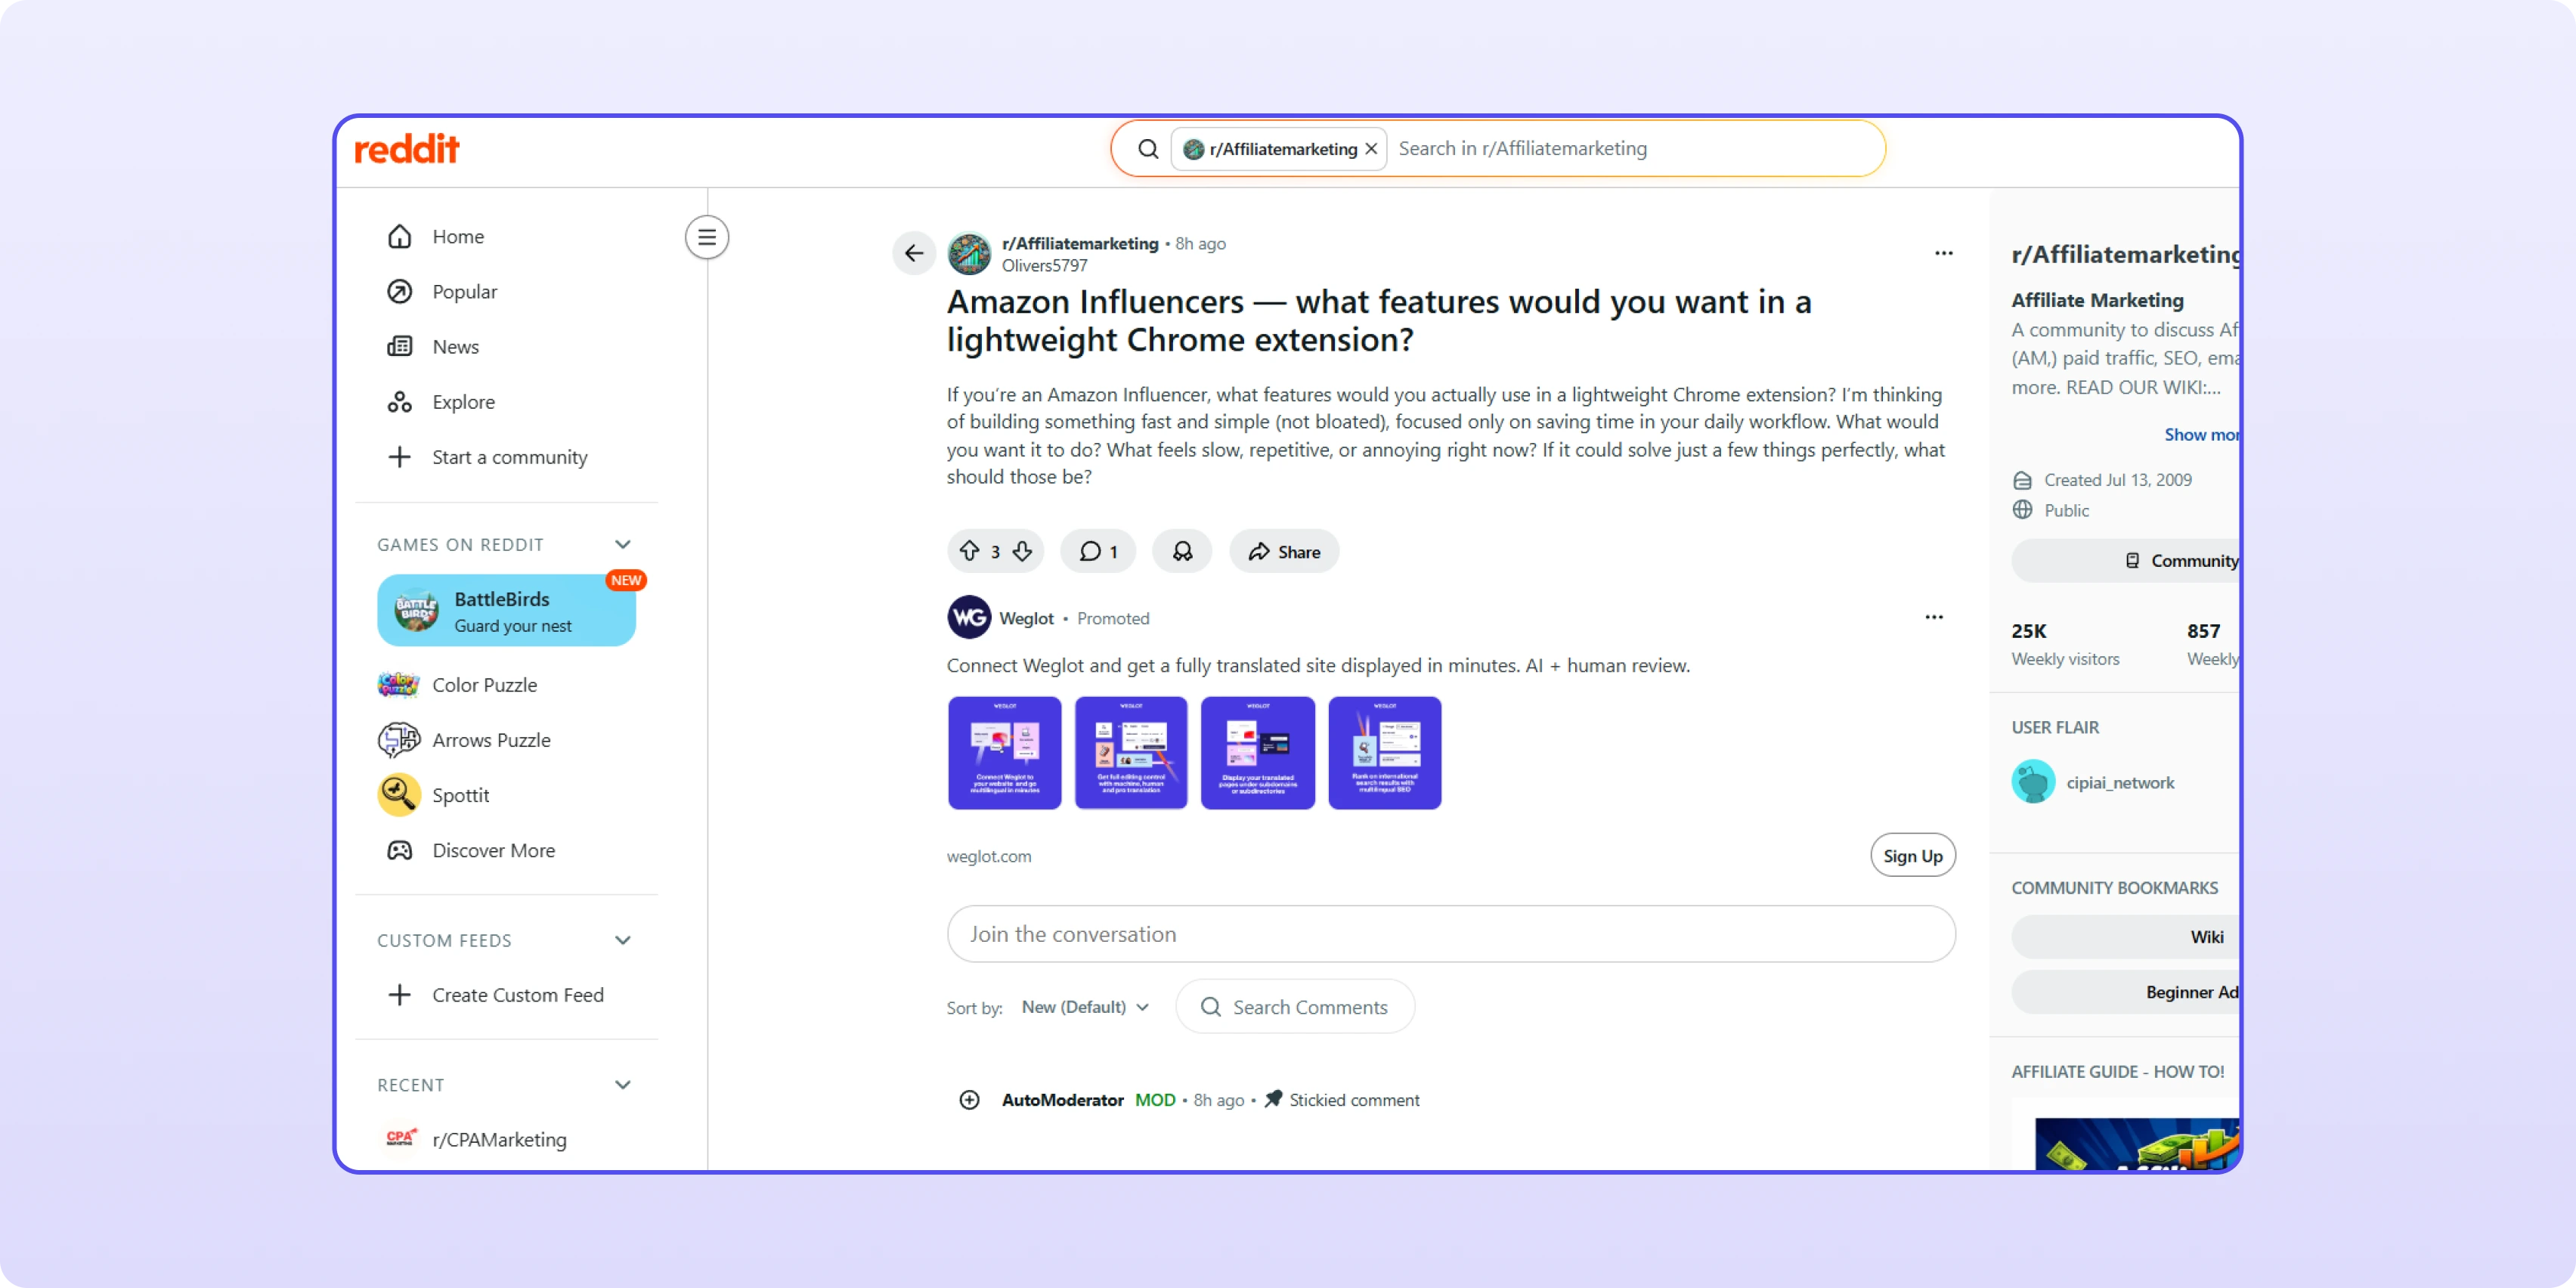Collapse the Custom Feeds section

[x=623, y=940]
